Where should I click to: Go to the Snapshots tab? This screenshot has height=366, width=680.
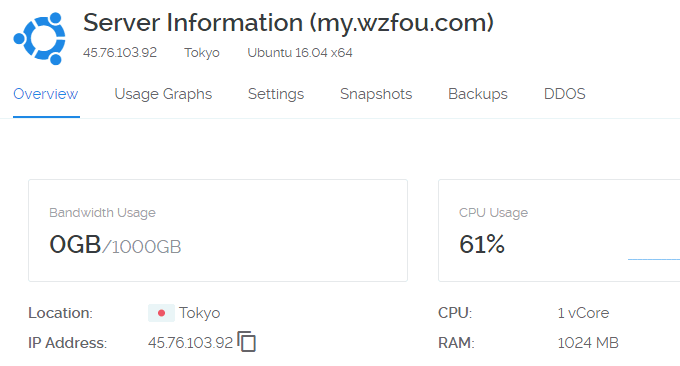[x=376, y=94]
